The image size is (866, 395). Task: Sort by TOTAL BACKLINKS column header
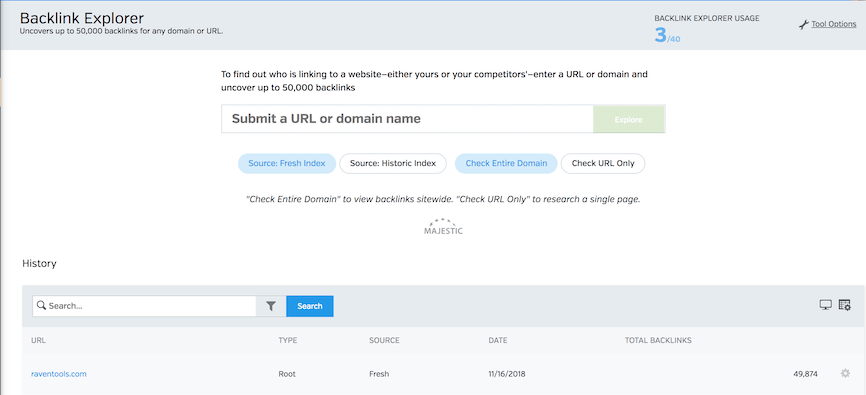[x=658, y=340]
